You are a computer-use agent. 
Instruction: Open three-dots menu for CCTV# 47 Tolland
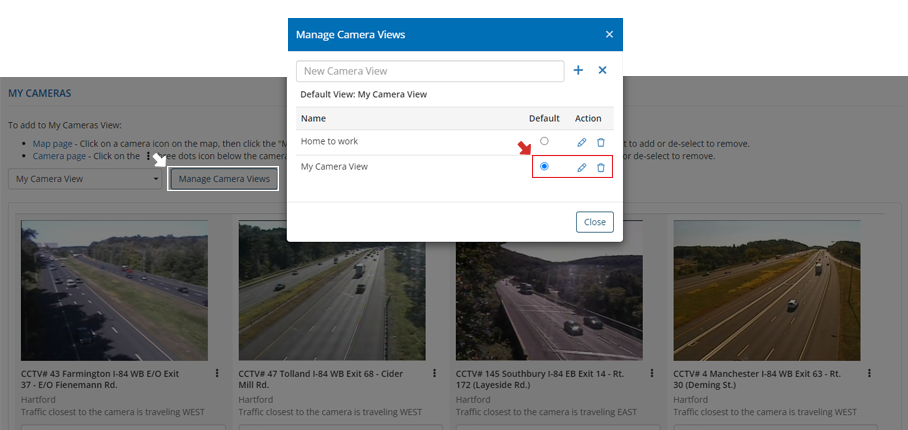coord(434,373)
